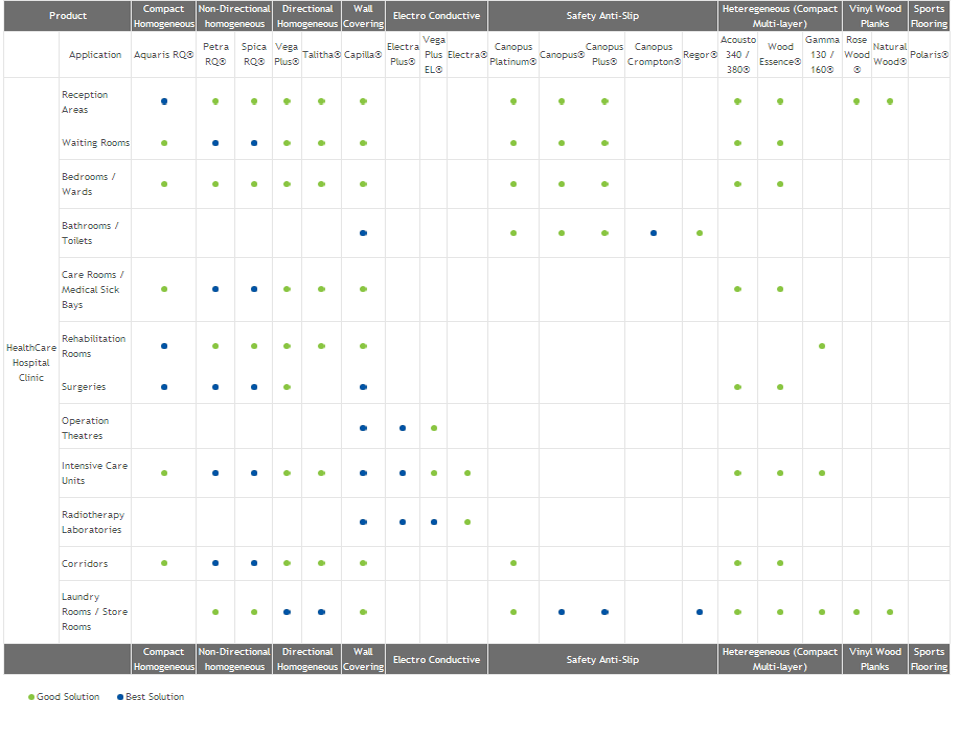960x730 pixels.
Task: Click the Regor® product name
Action: 700,55
